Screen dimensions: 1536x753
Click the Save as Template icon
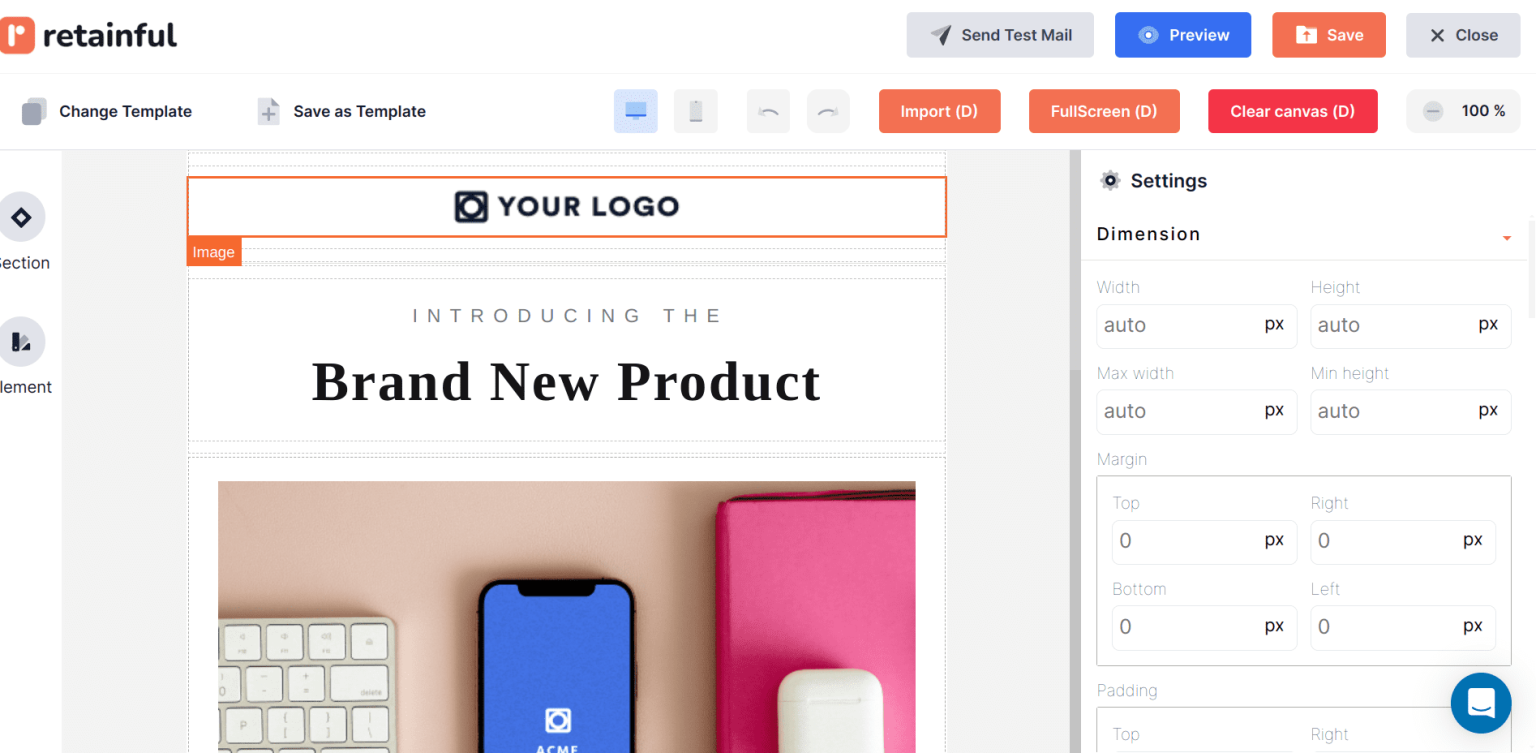(x=268, y=111)
